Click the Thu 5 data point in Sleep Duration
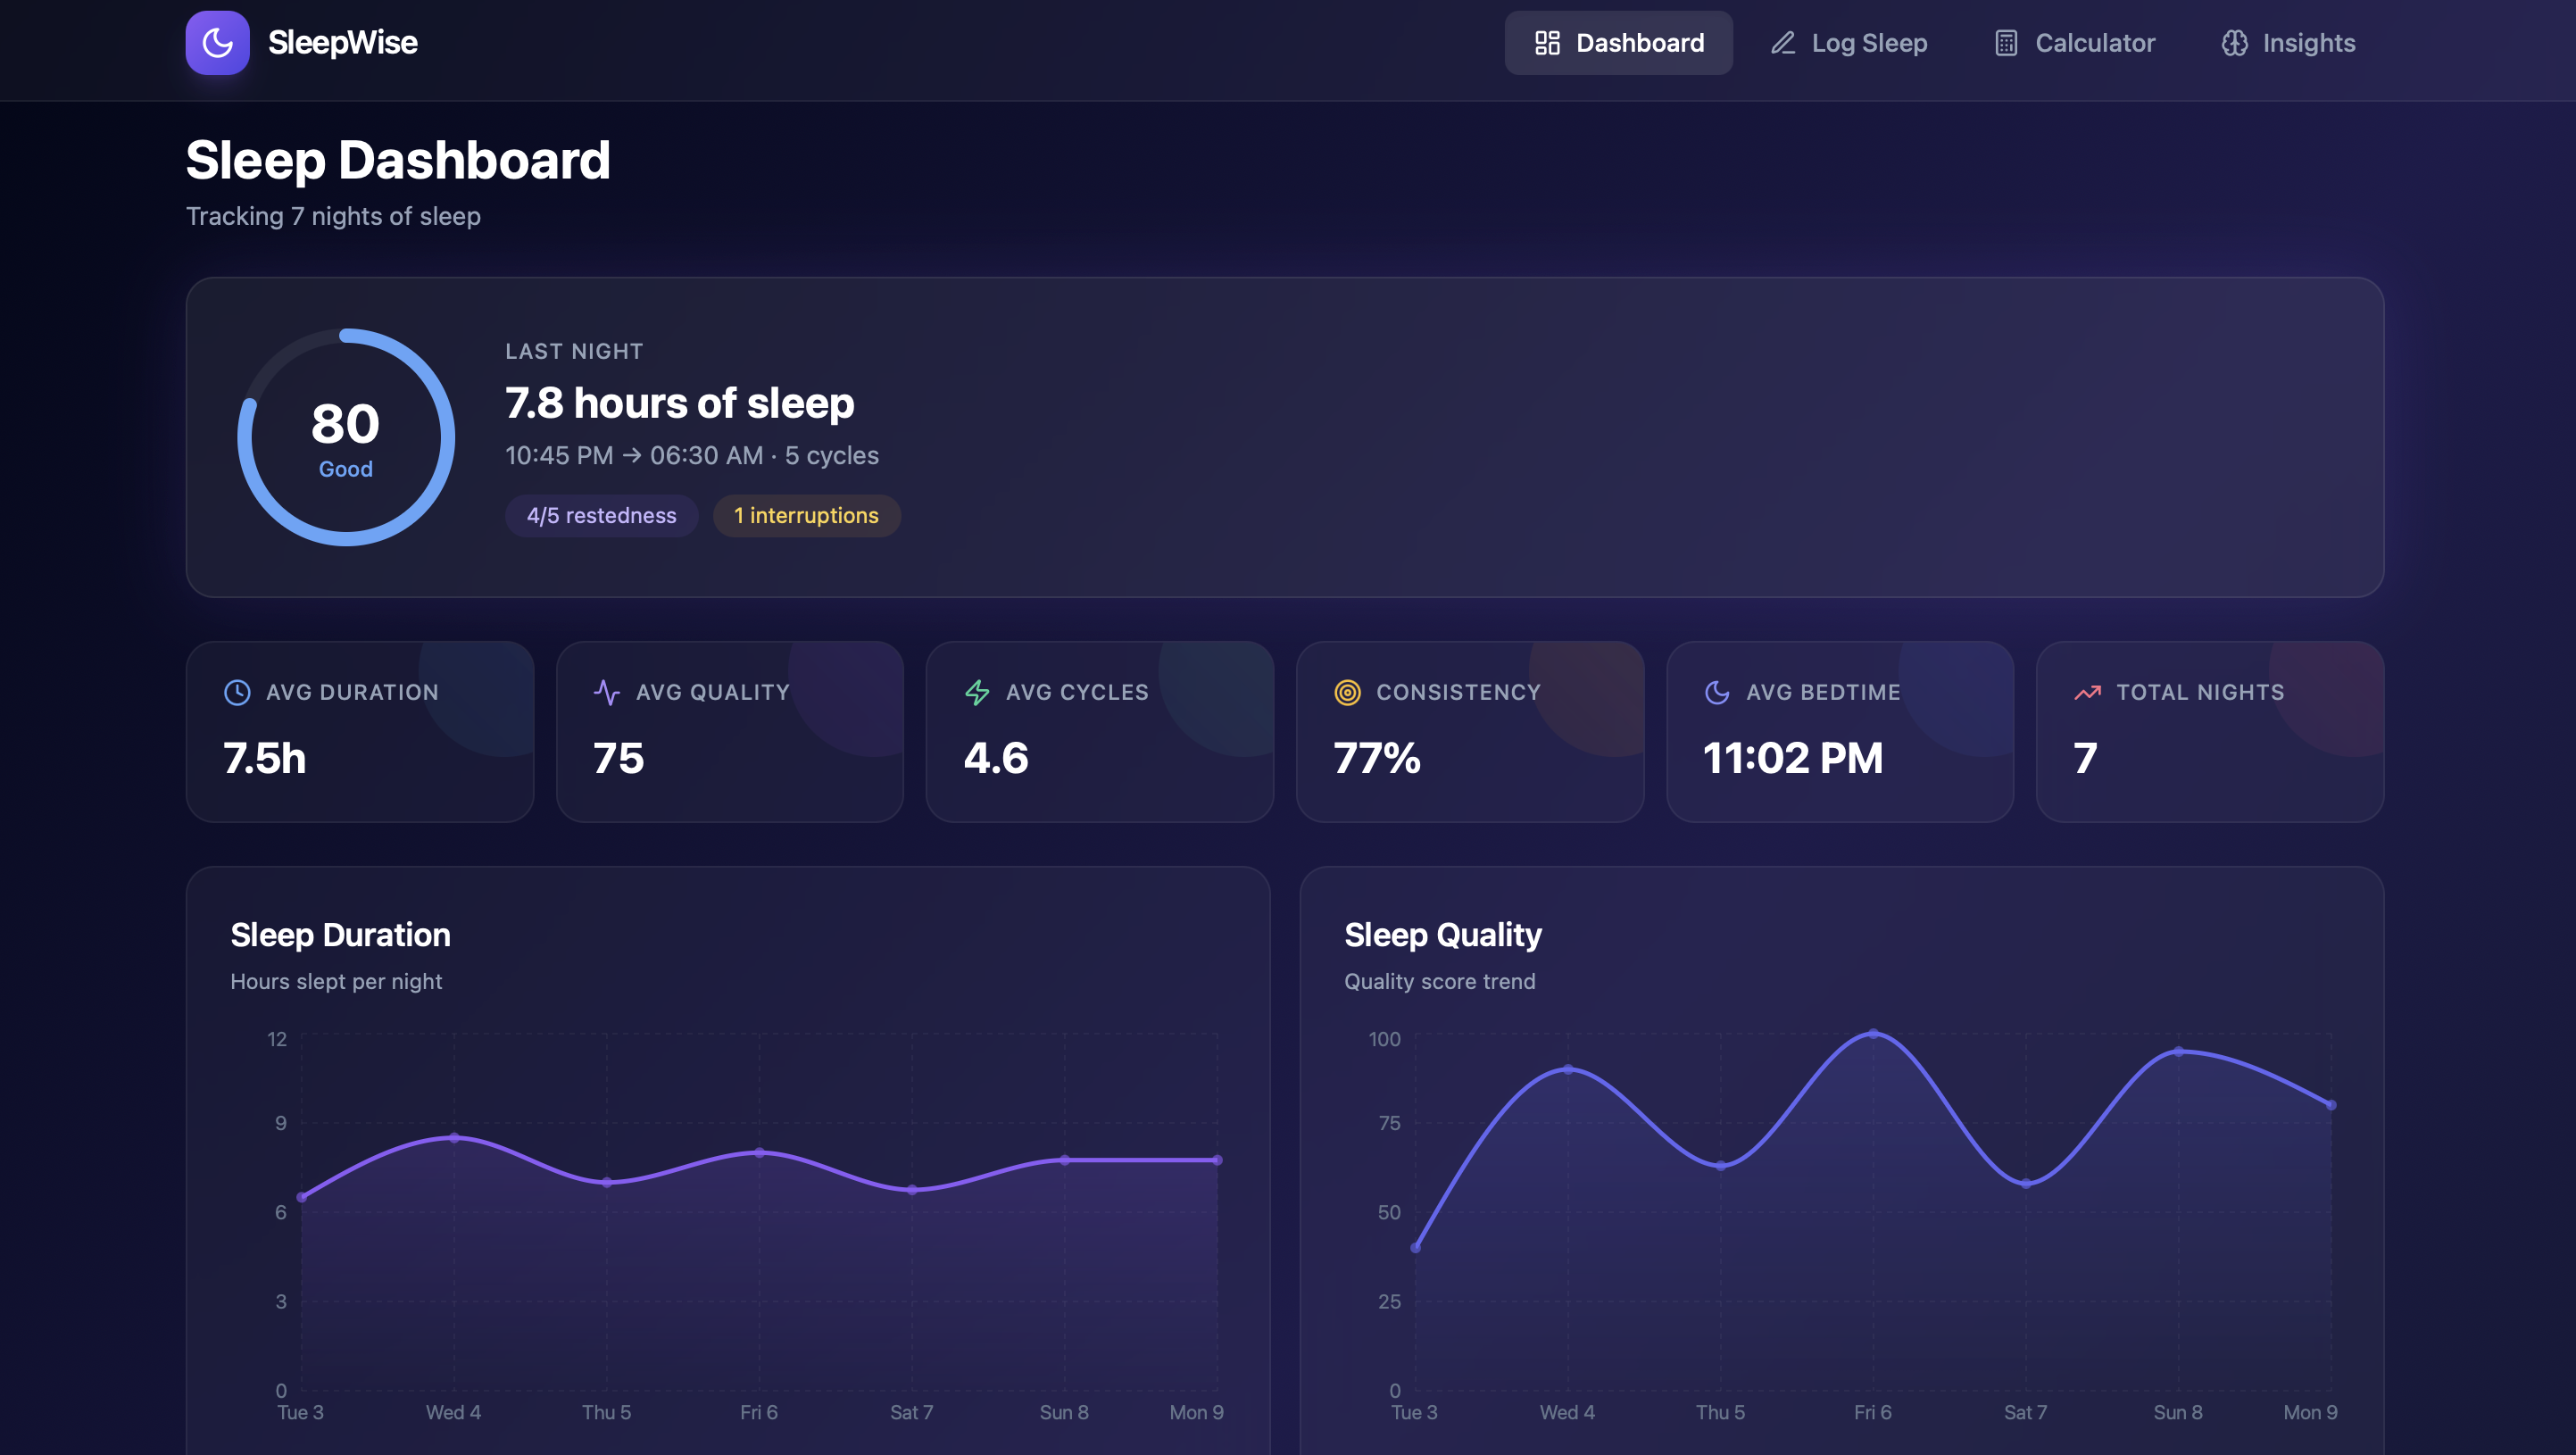Screen dimensions: 2576x1455 tap(607, 1183)
